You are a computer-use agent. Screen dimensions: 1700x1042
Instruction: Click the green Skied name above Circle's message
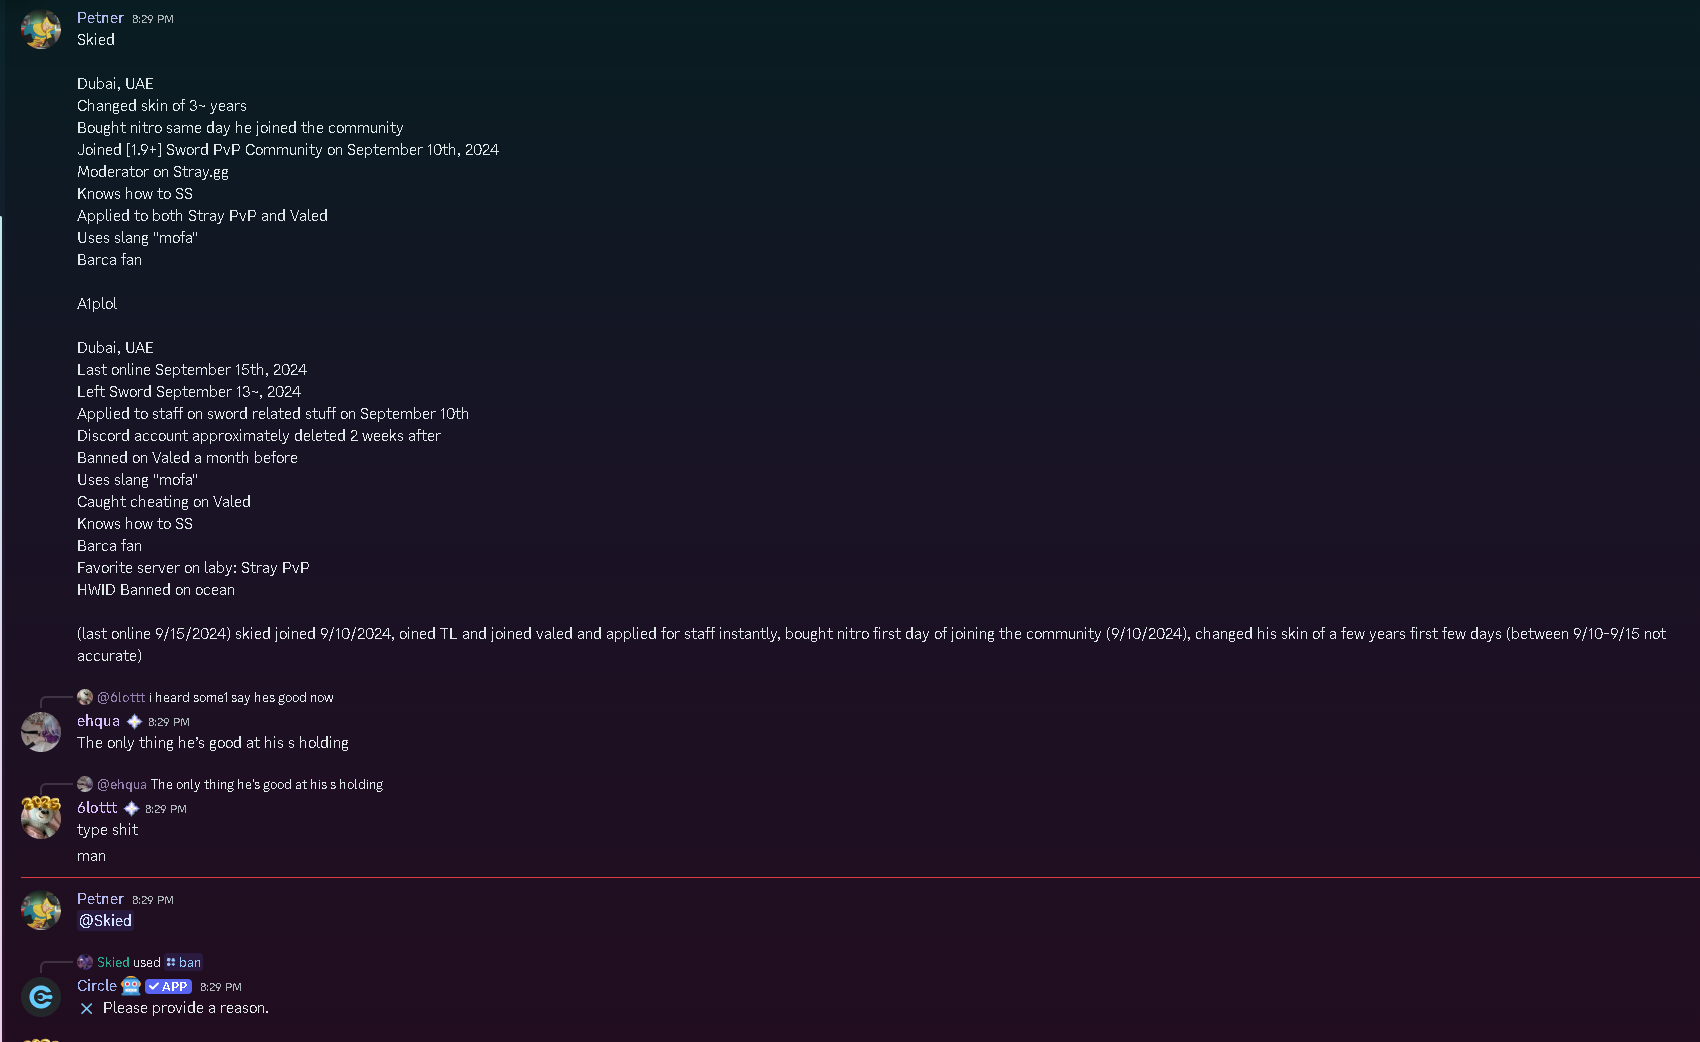tap(113, 963)
